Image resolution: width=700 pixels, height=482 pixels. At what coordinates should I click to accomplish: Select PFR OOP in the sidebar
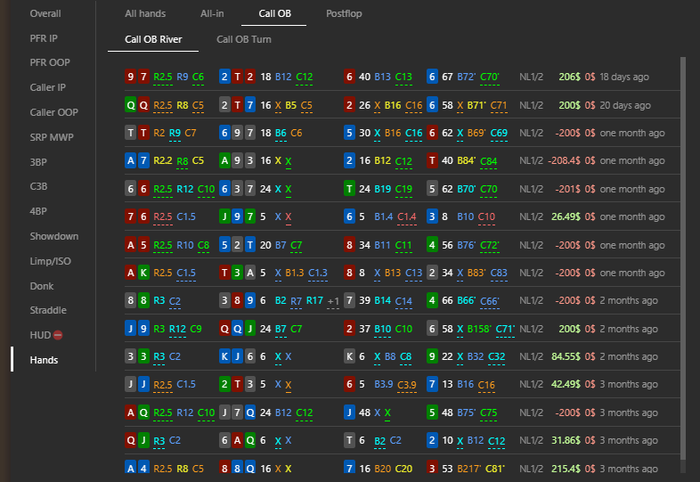coord(50,62)
